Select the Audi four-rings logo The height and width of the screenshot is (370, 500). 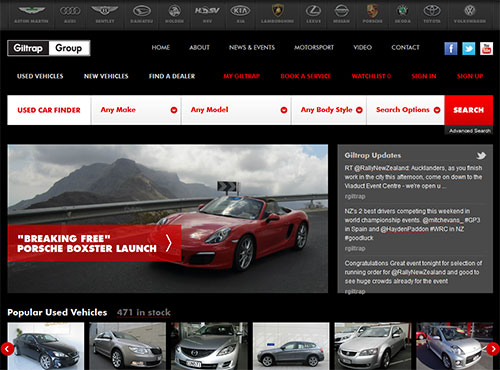point(70,14)
